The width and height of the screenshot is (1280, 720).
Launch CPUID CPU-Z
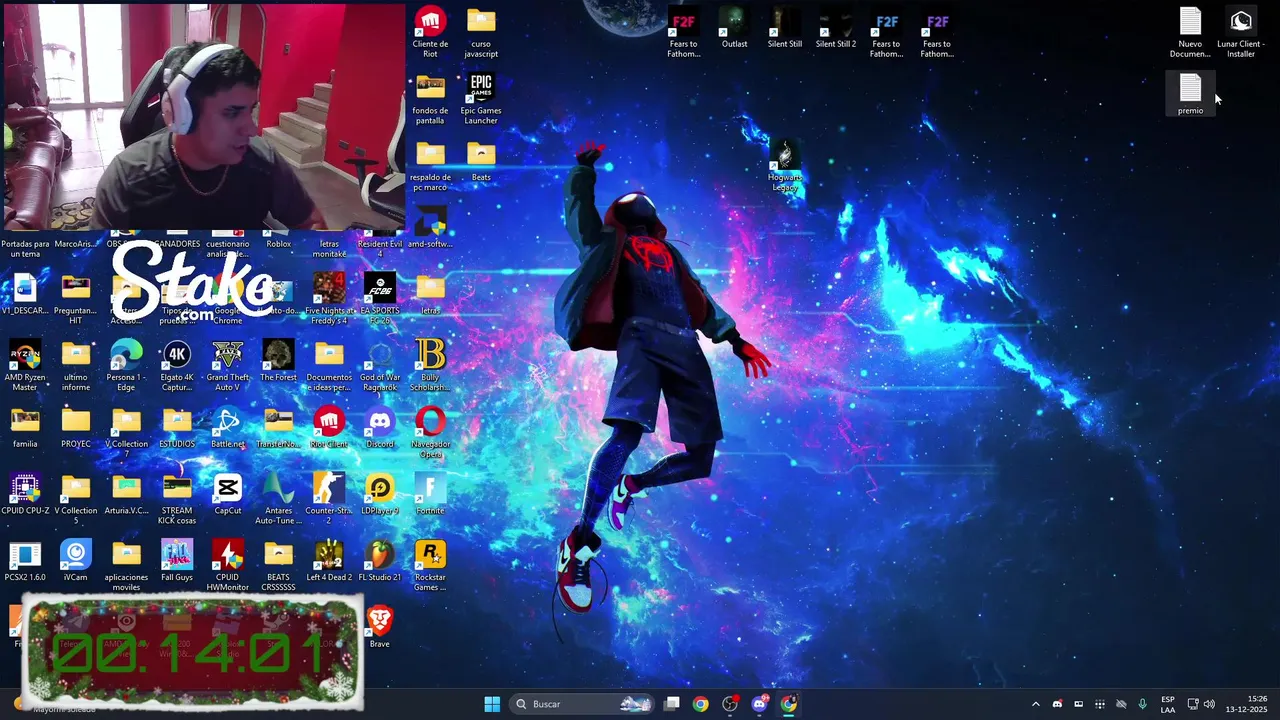tap(25, 495)
